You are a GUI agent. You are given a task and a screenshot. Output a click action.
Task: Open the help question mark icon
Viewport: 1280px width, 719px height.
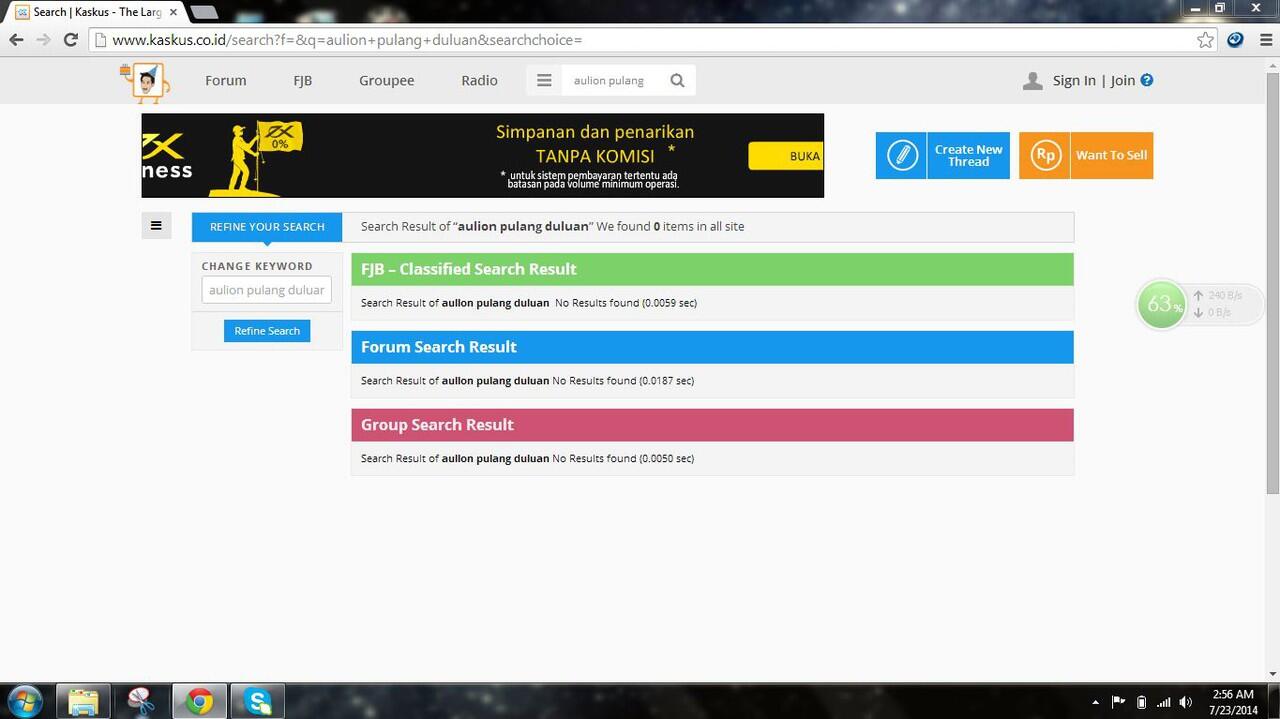point(1147,80)
